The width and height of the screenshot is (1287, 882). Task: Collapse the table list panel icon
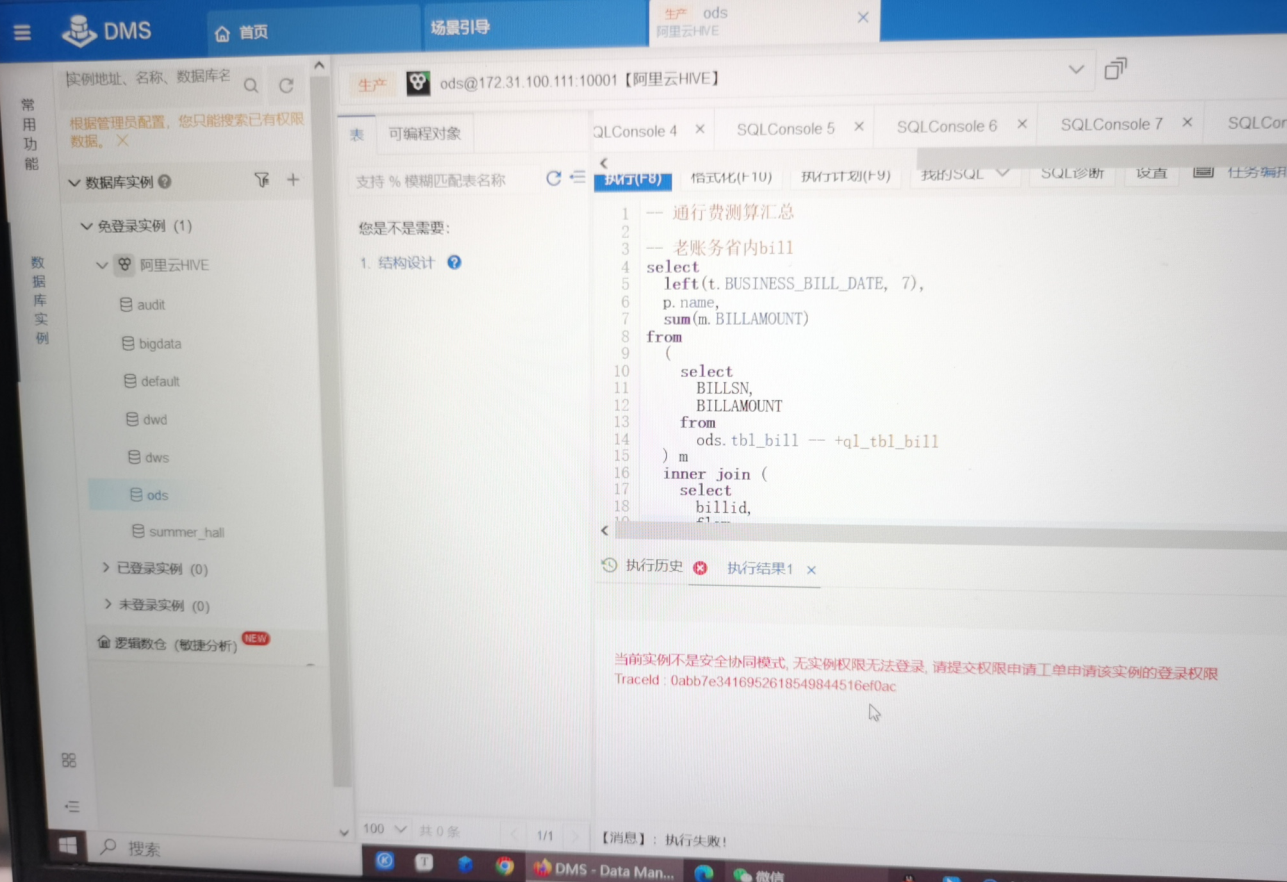(577, 177)
